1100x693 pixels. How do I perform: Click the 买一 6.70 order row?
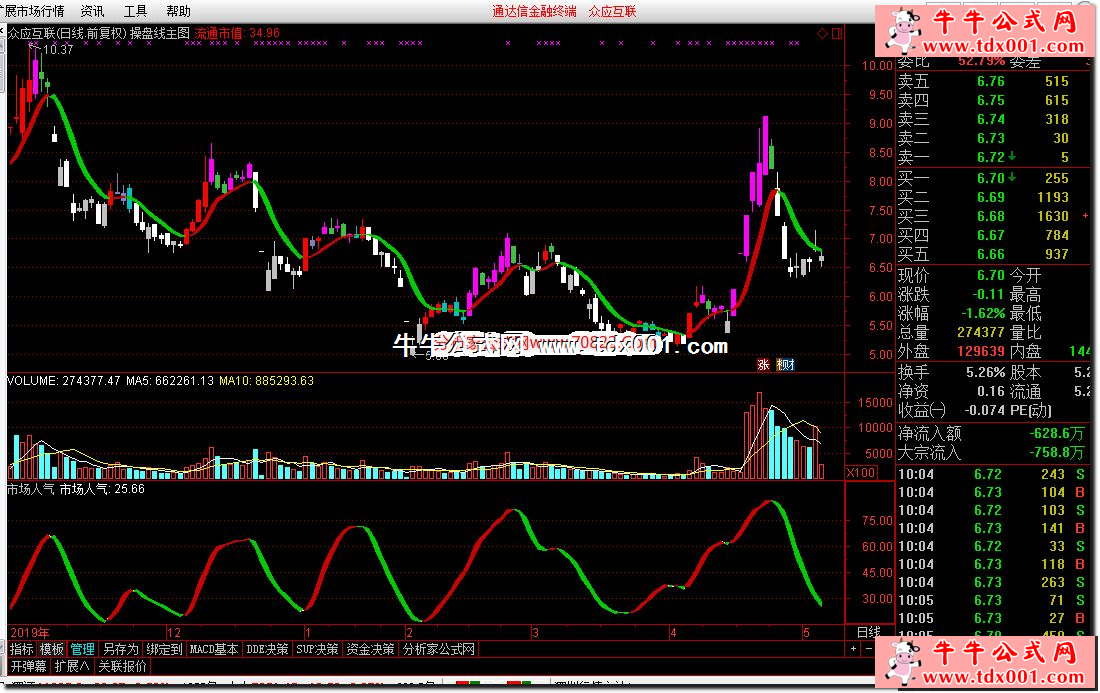[984, 178]
